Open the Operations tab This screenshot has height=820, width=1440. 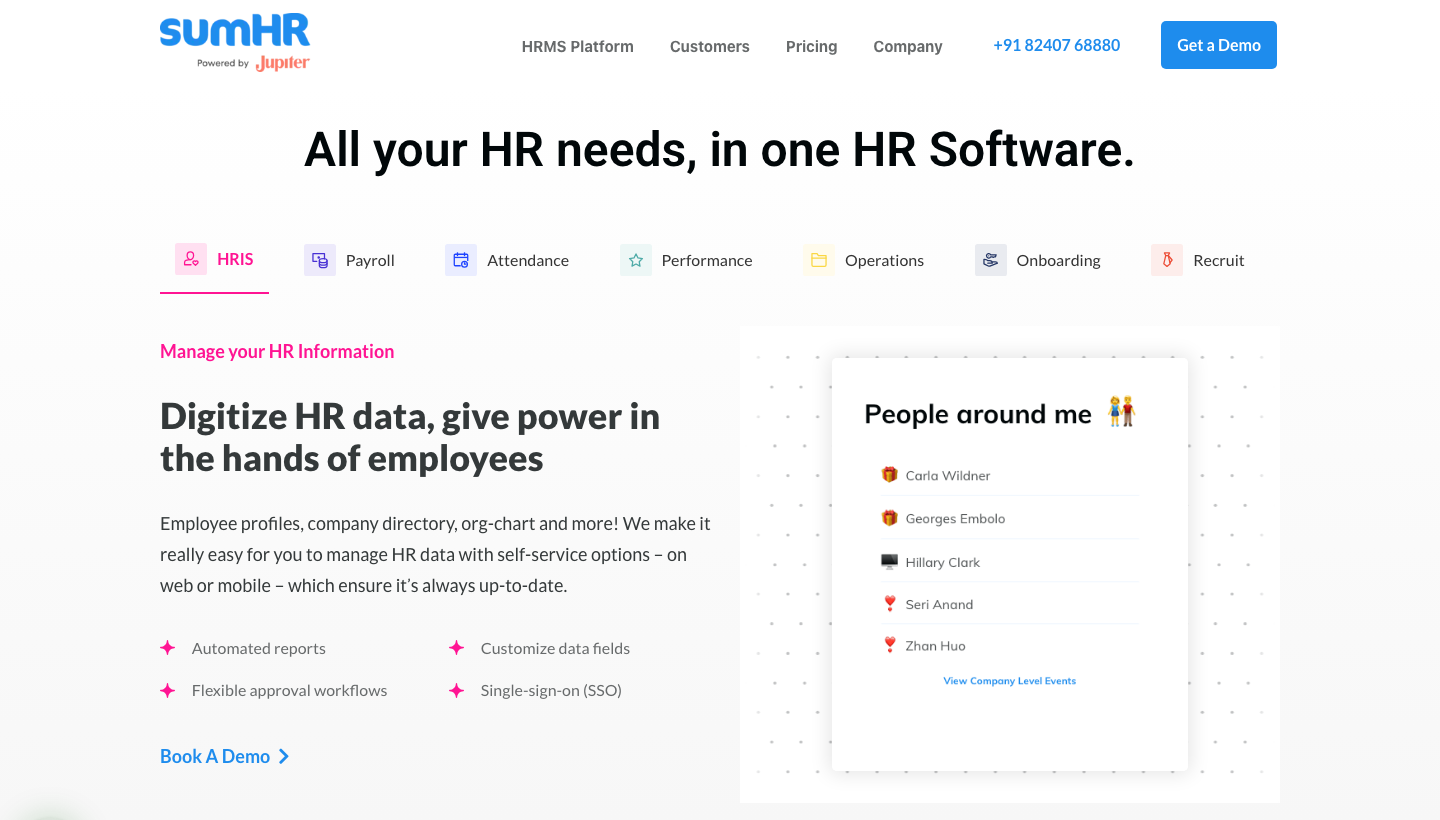(864, 260)
